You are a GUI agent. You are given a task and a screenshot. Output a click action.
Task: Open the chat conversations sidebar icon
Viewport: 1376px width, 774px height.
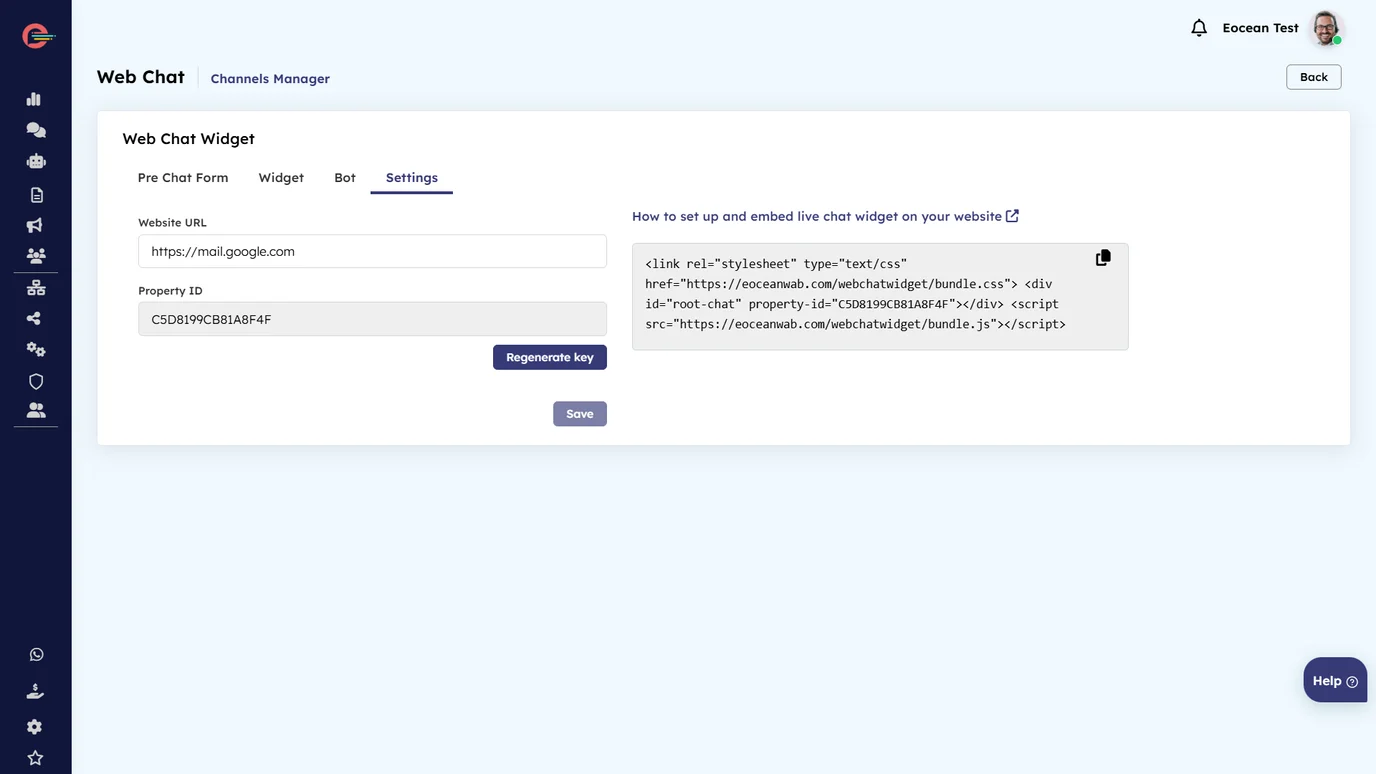[x=36, y=130]
